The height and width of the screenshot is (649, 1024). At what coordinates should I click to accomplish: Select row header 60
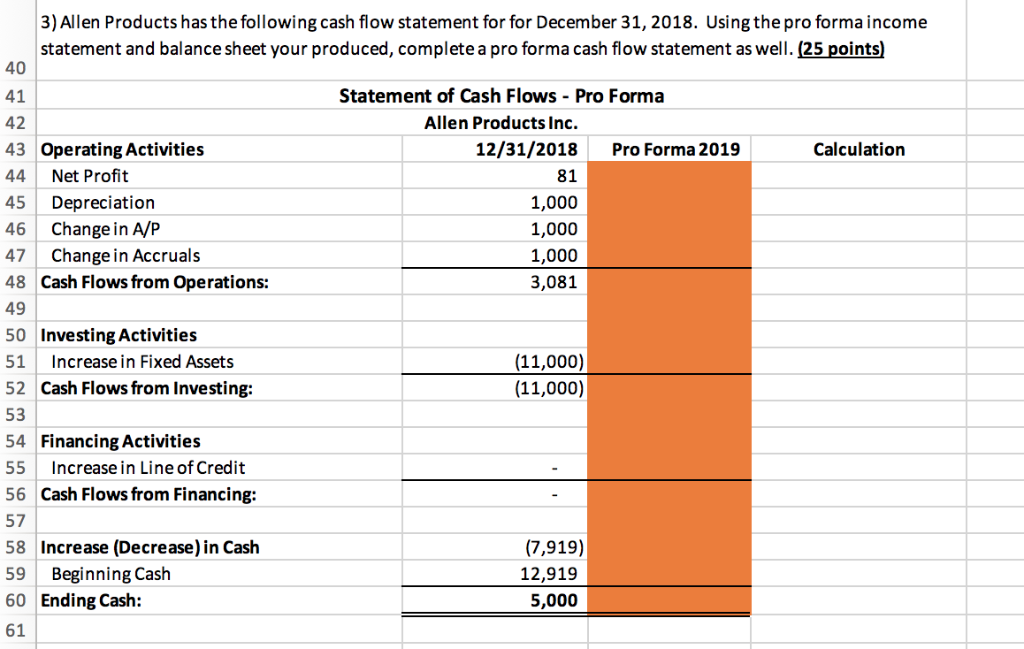(x=16, y=600)
